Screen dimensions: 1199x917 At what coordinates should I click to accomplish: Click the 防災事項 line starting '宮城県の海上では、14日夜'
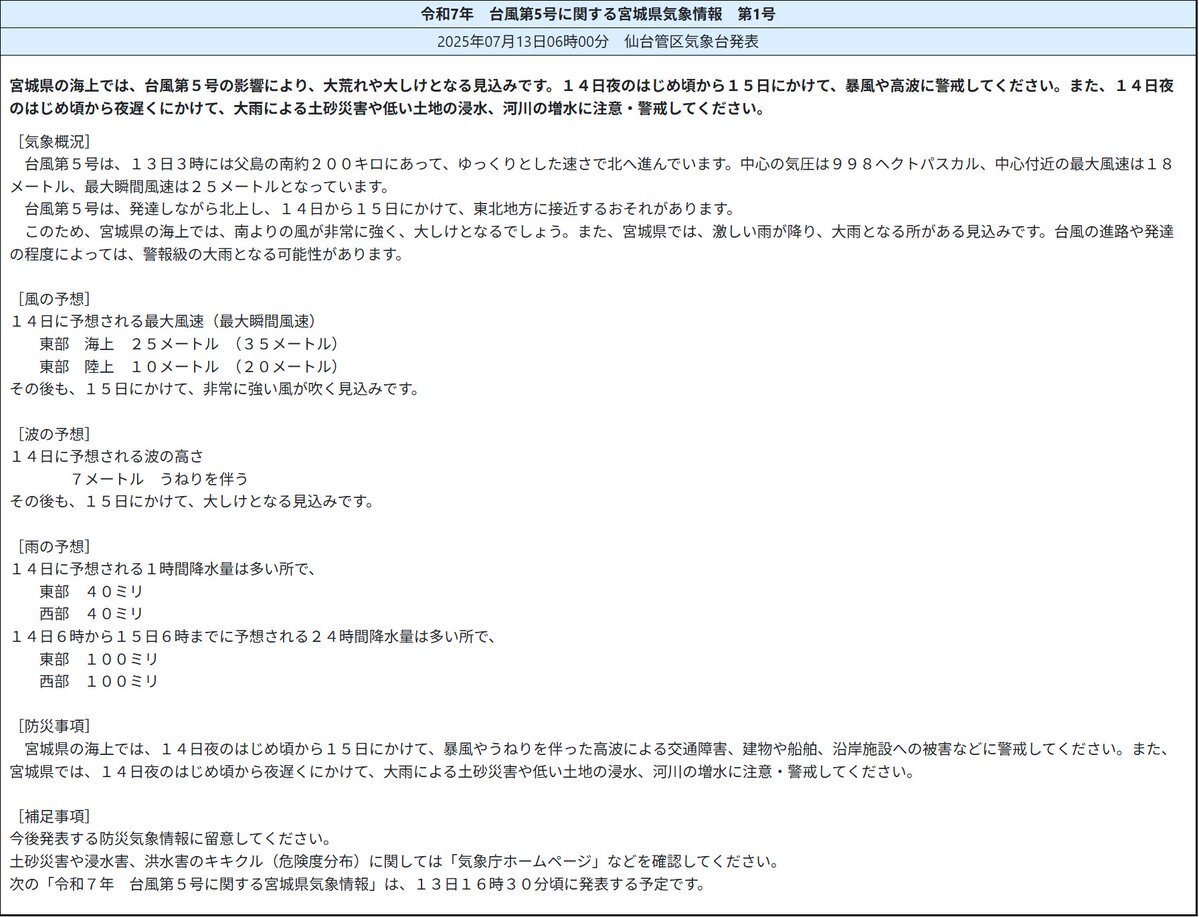[596, 749]
